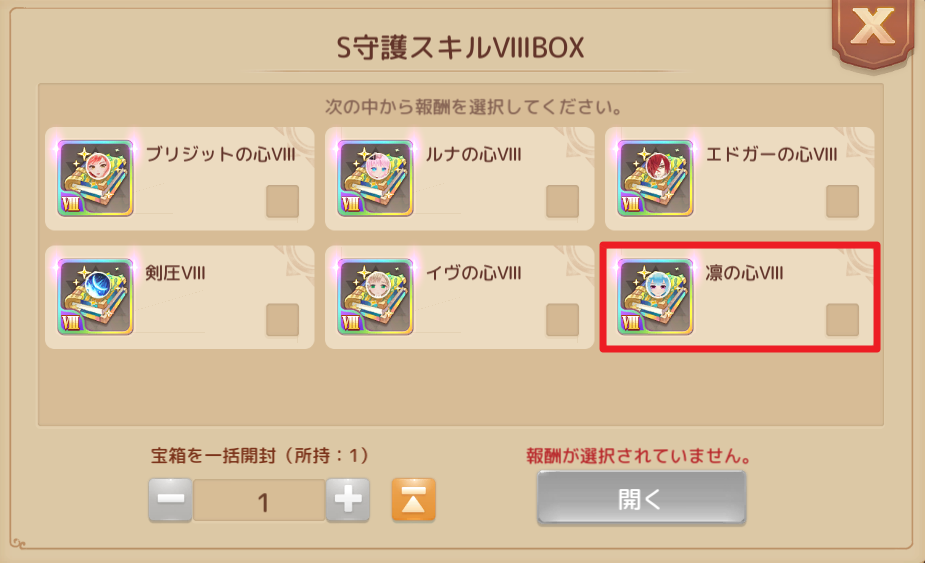The width and height of the screenshot is (925, 563).
Task: Check the ブリジットの心VIII reward checkbox
Action: [283, 202]
